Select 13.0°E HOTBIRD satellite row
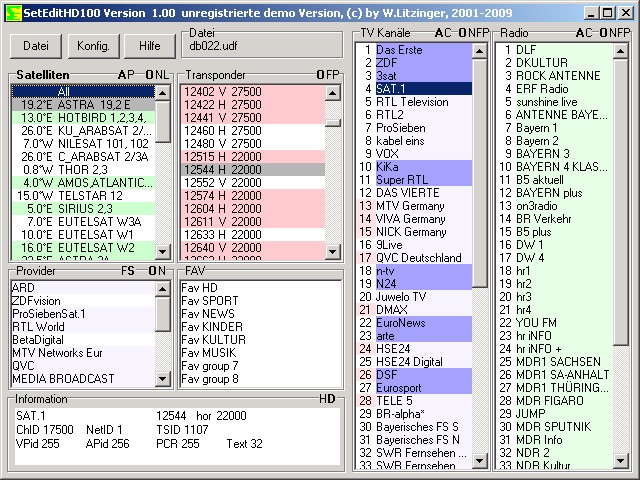This screenshot has width=640, height=480. click(x=83, y=118)
